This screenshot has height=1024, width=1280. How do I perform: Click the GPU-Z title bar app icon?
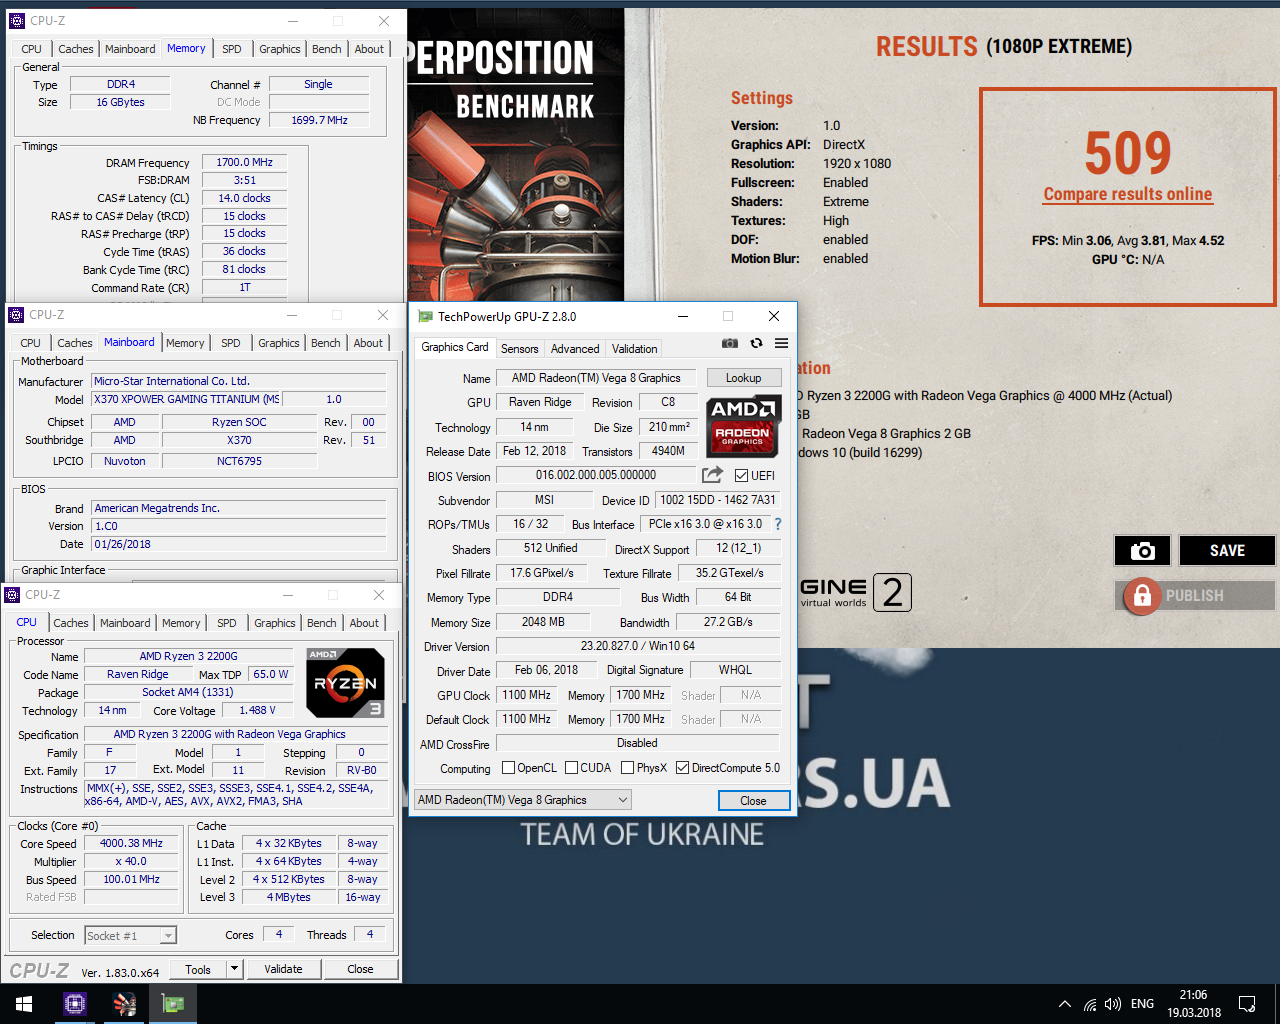pyautogui.click(x=425, y=316)
